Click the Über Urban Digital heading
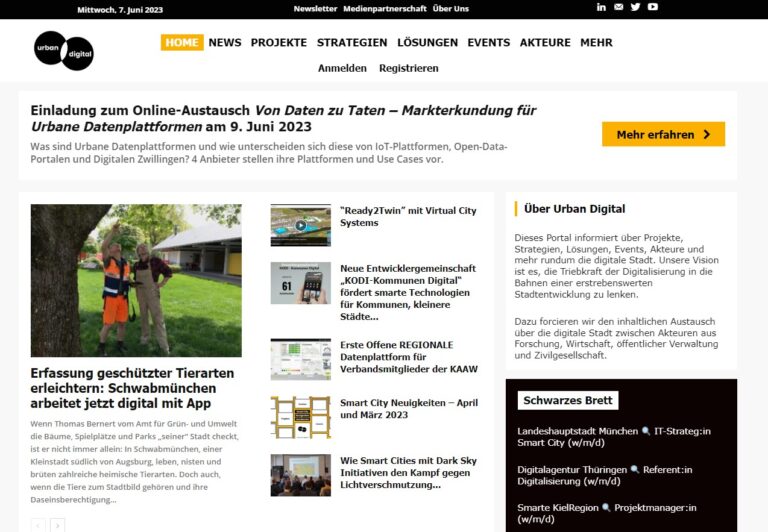The height and width of the screenshot is (532, 768). [575, 209]
